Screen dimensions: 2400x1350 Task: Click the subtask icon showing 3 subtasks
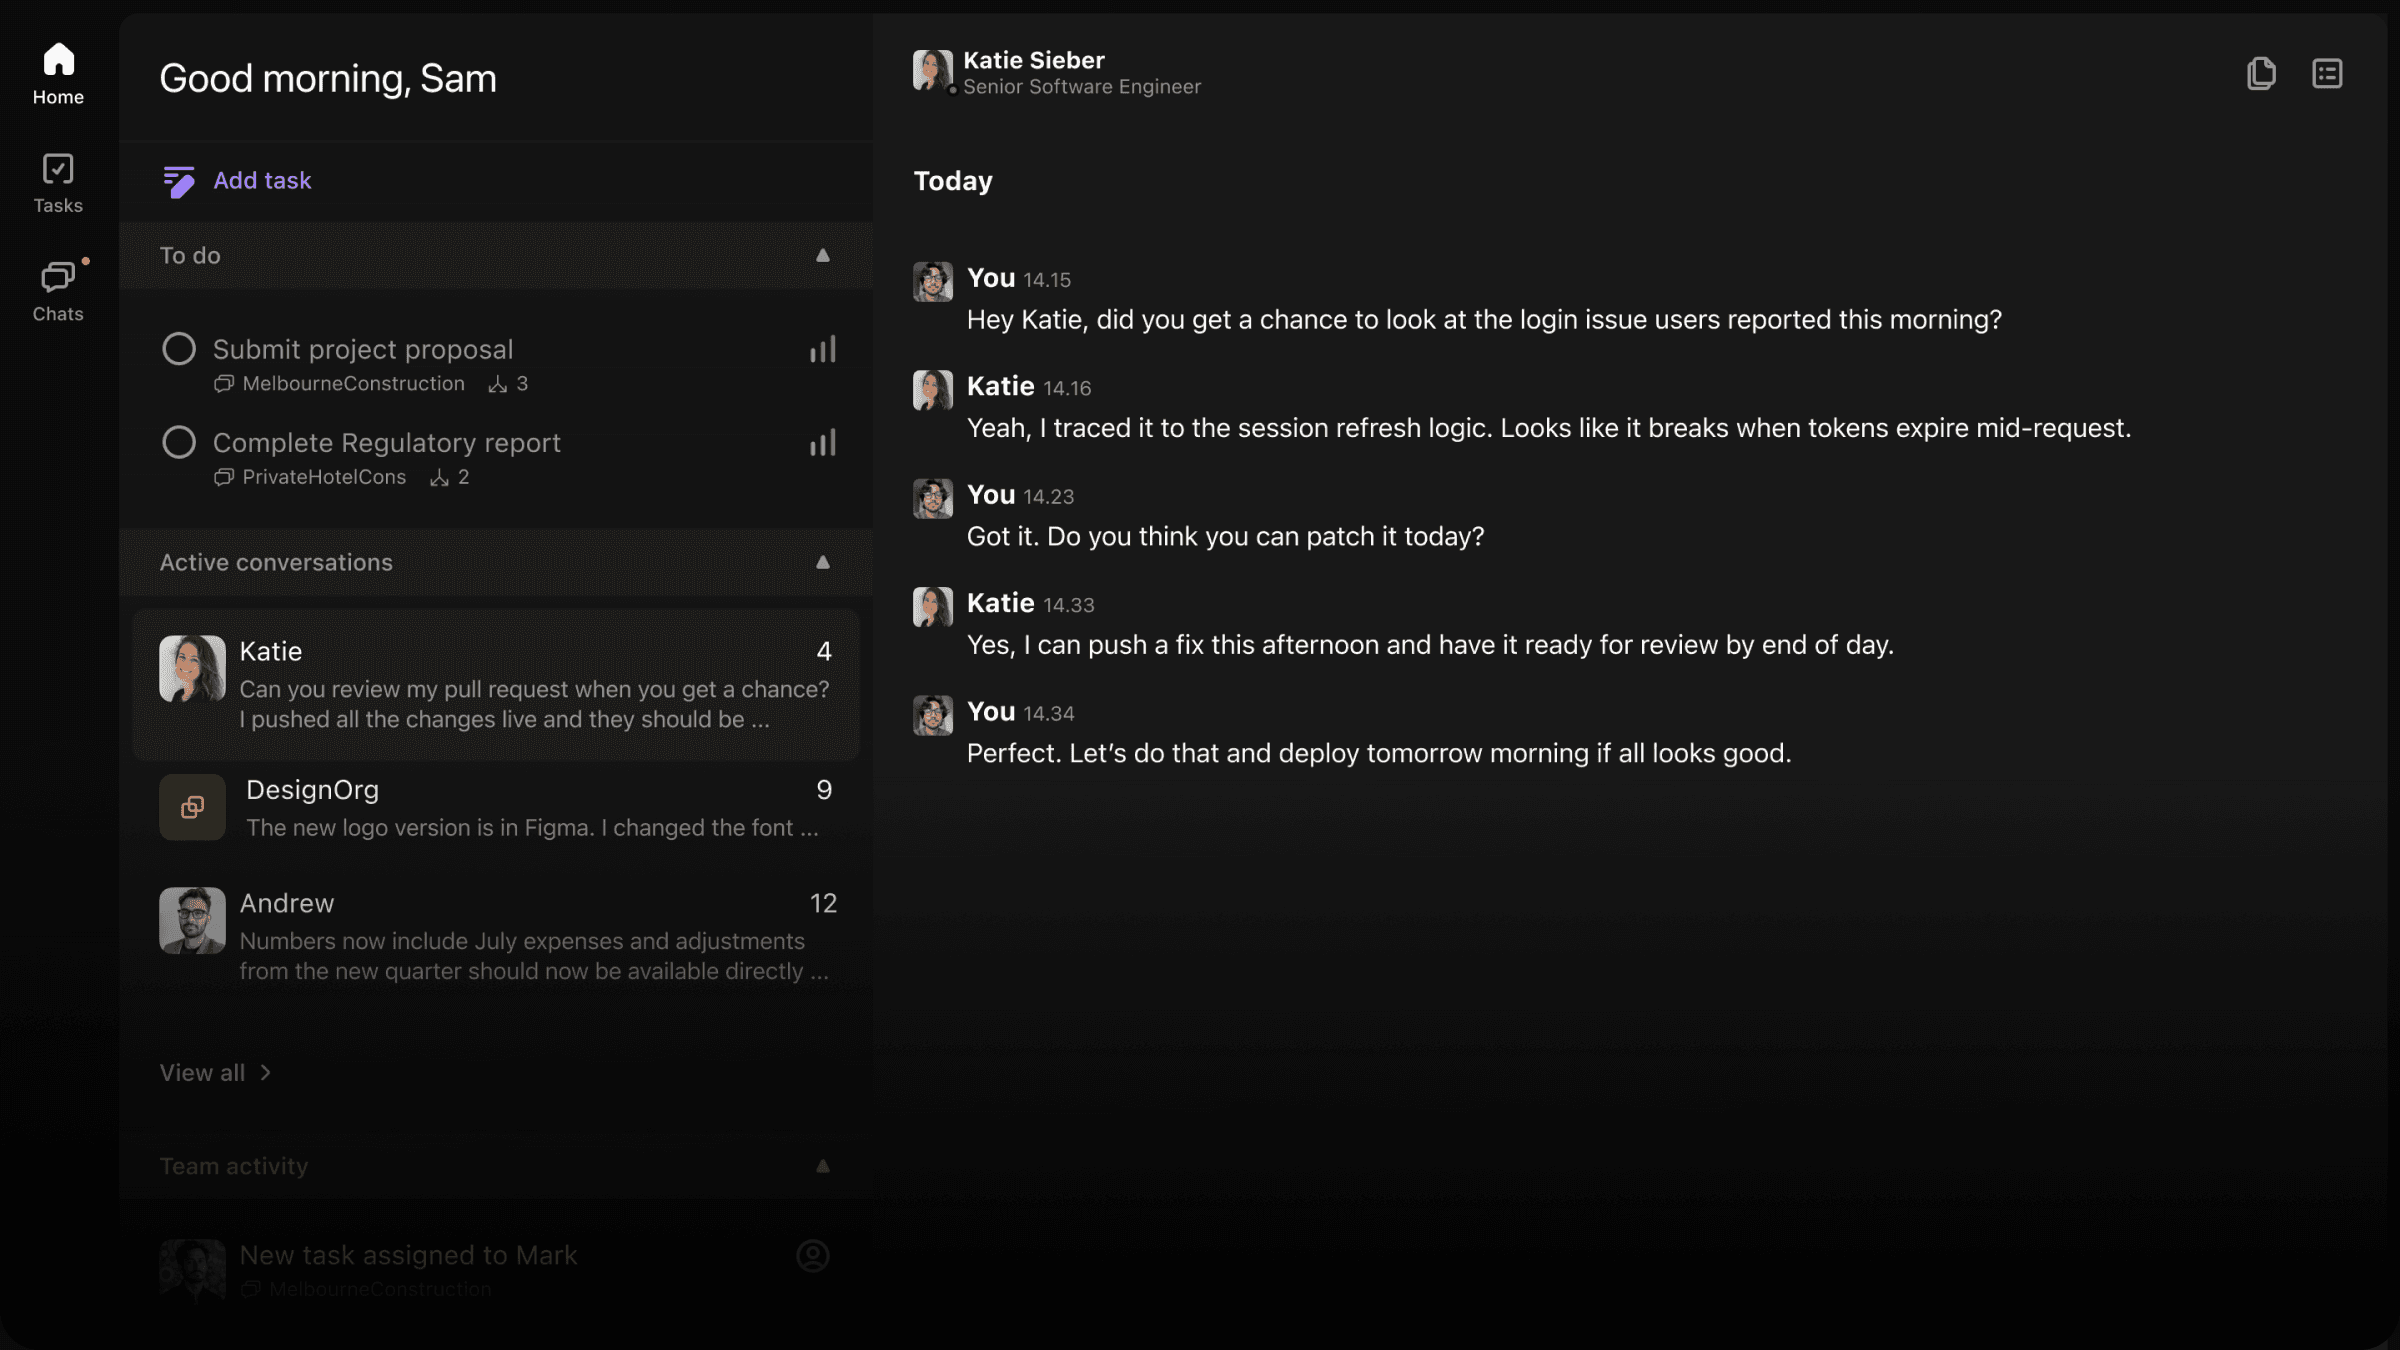(499, 383)
